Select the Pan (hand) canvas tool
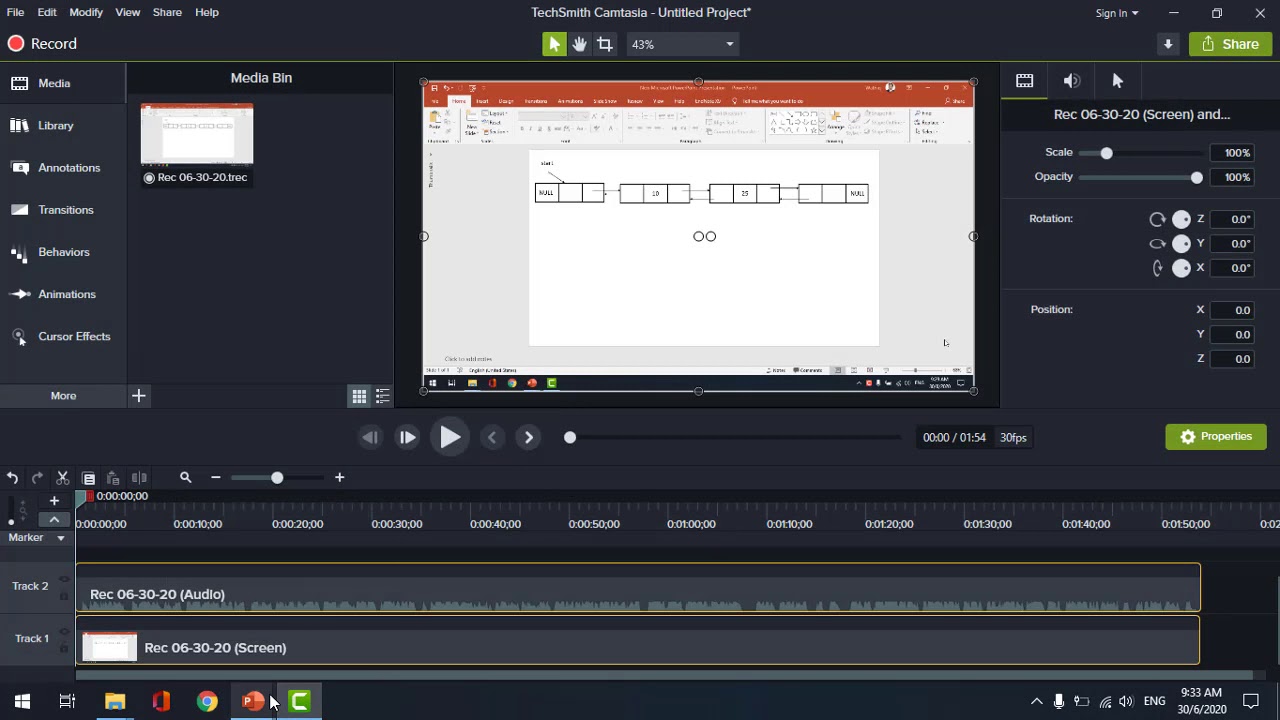The height and width of the screenshot is (720, 1280). [x=579, y=44]
